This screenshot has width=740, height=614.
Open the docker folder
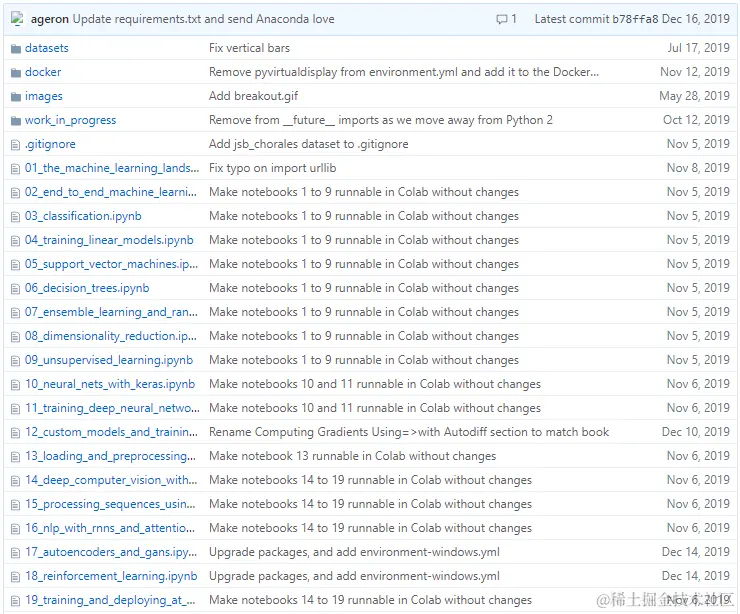pyautogui.click(x=43, y=72)
